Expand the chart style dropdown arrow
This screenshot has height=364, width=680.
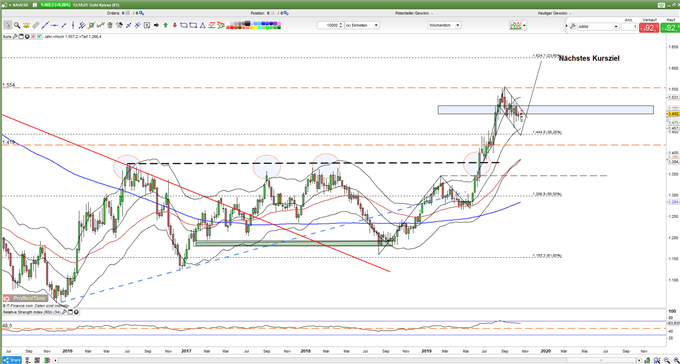525,26
